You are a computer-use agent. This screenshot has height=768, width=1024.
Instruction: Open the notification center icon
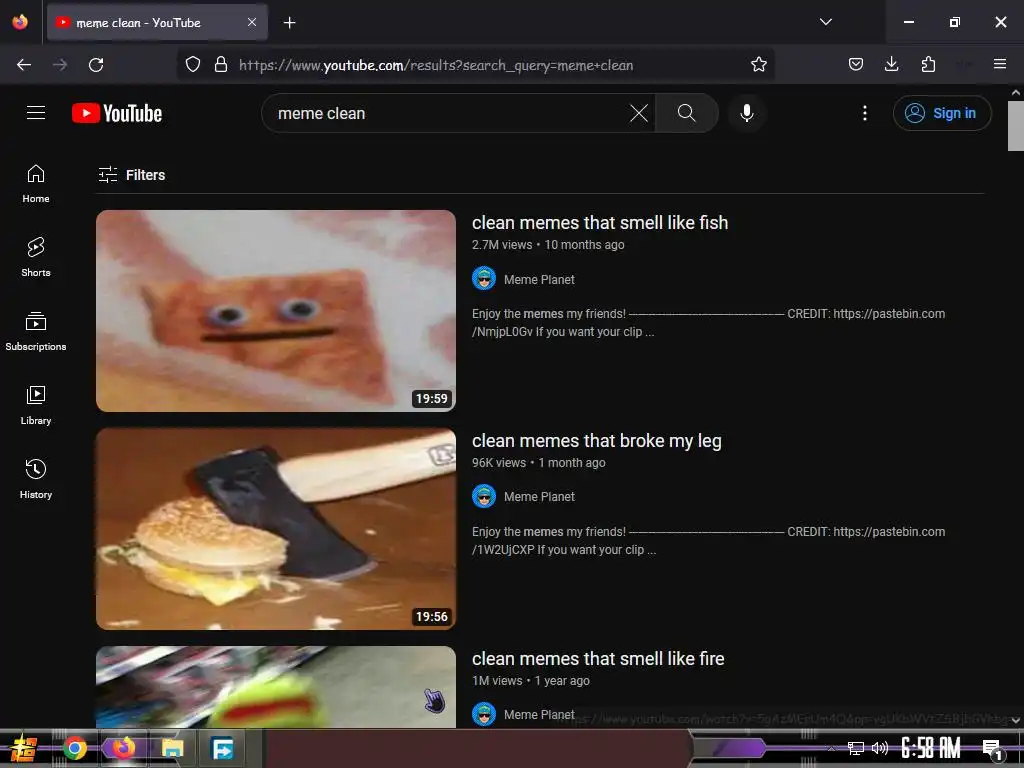click(992, 748)
